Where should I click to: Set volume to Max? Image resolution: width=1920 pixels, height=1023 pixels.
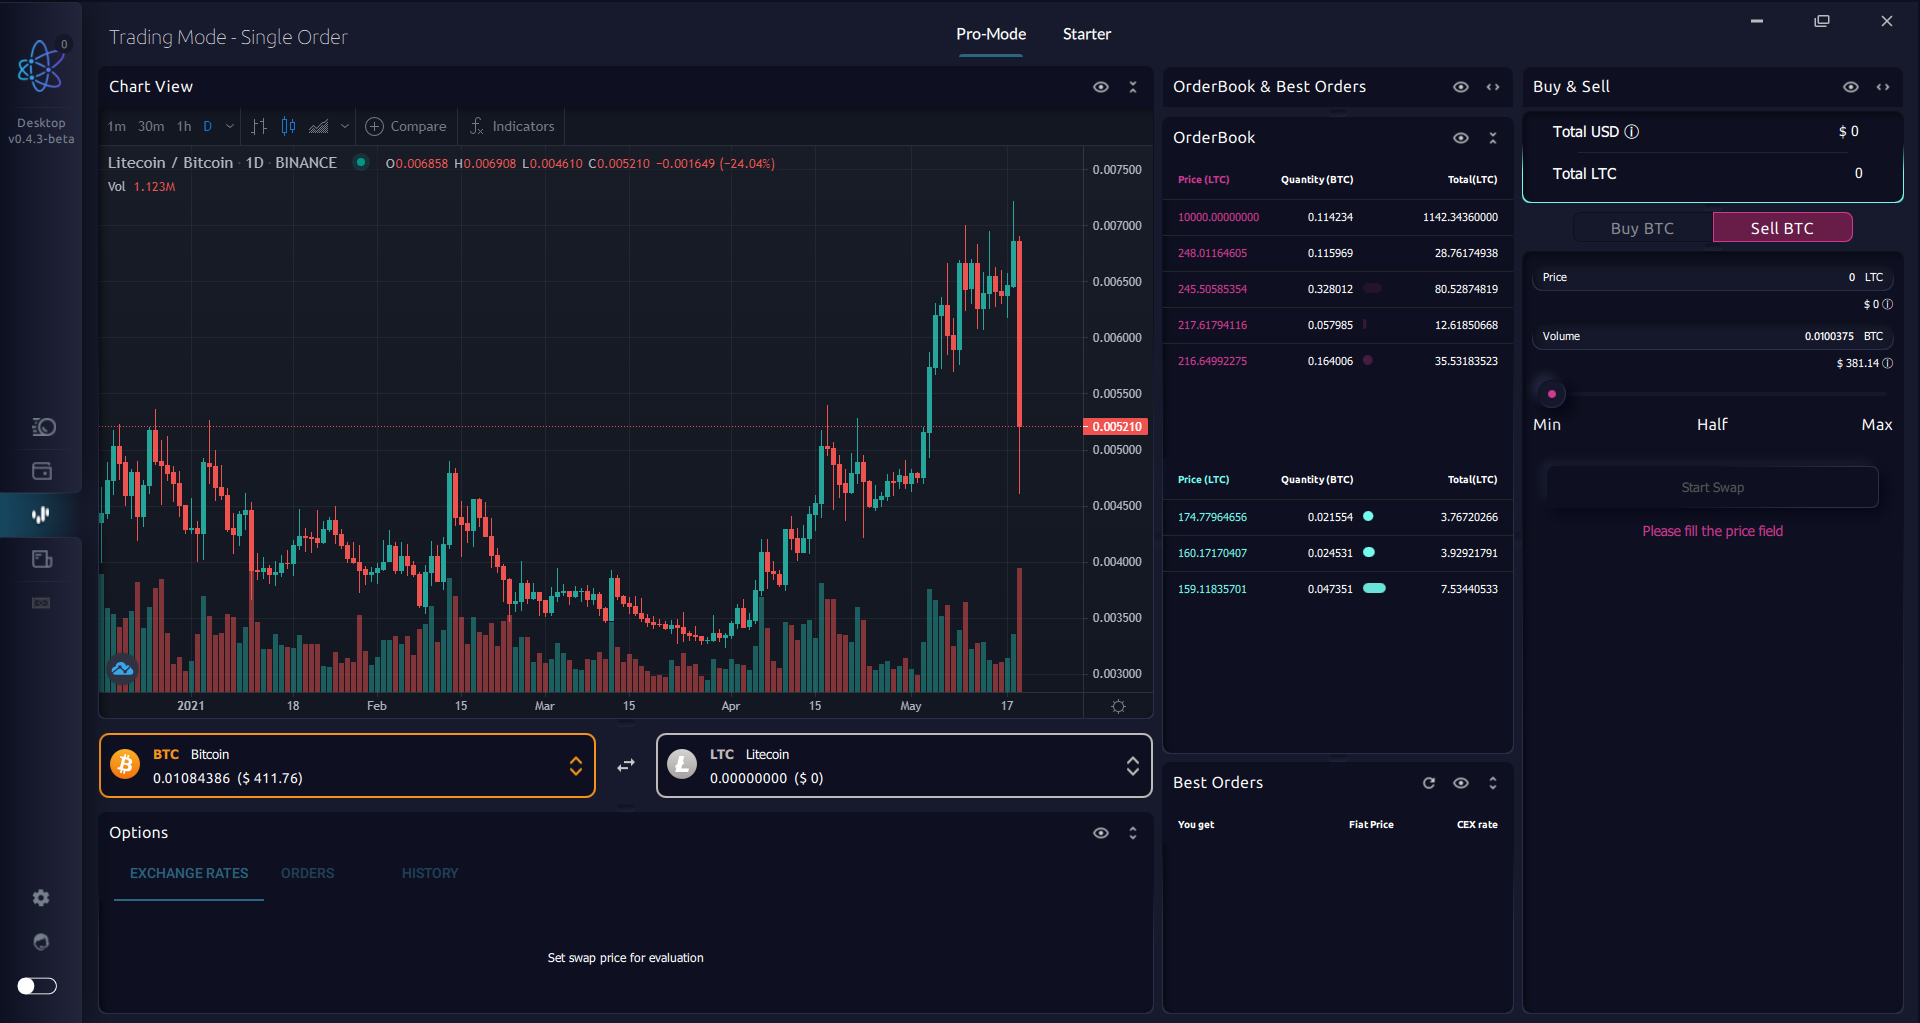[1877, 425]
